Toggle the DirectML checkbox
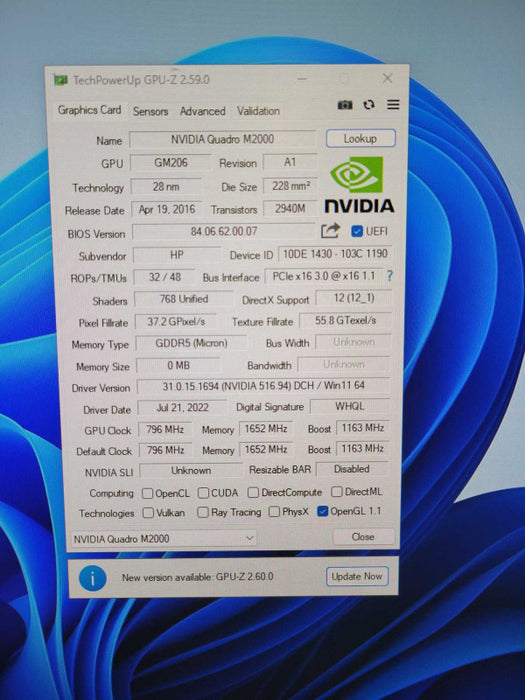 coord(337,492)
